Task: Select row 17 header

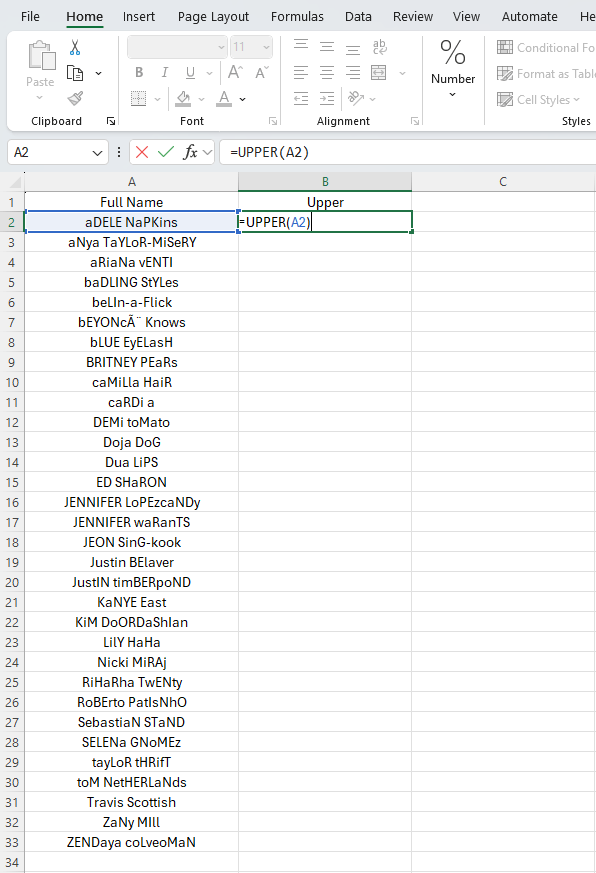Action: (12, 522)
